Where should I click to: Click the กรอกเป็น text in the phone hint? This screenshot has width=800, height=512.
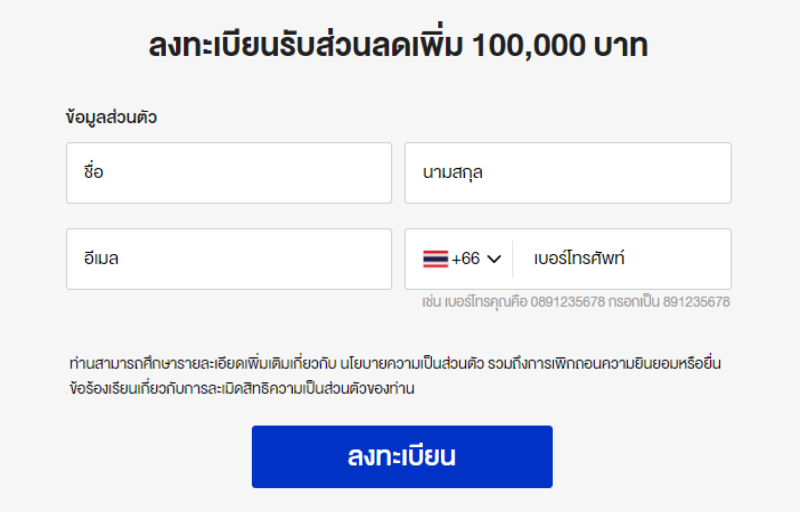pos(634,302)
